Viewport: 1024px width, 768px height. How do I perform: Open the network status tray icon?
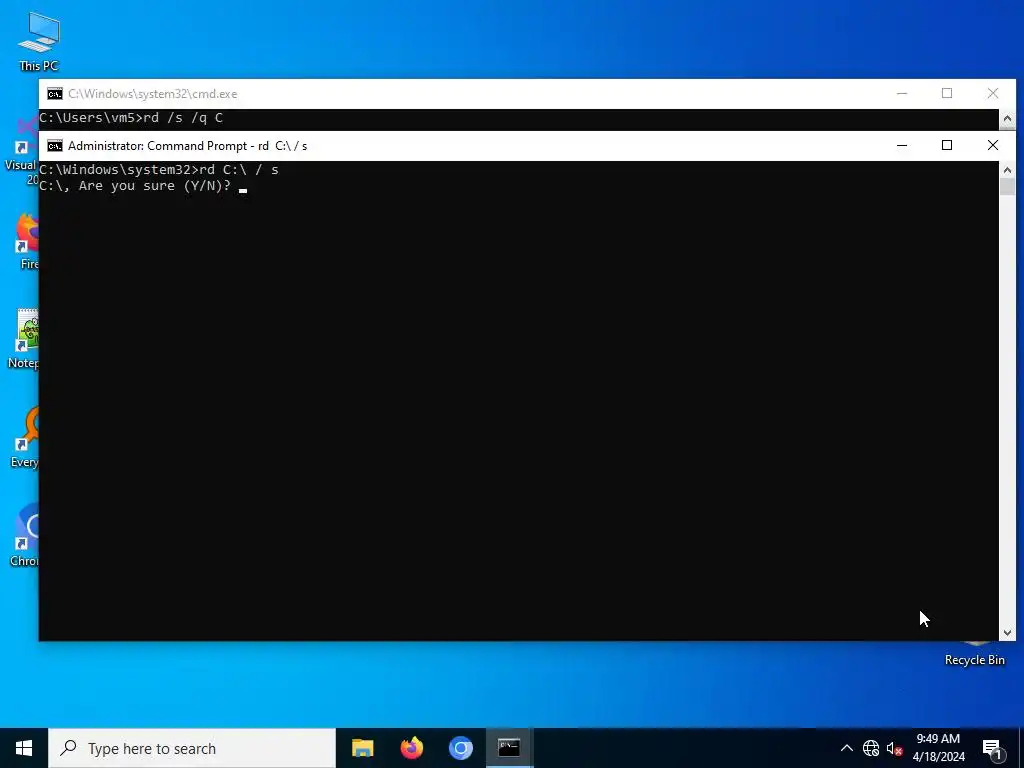871,748
